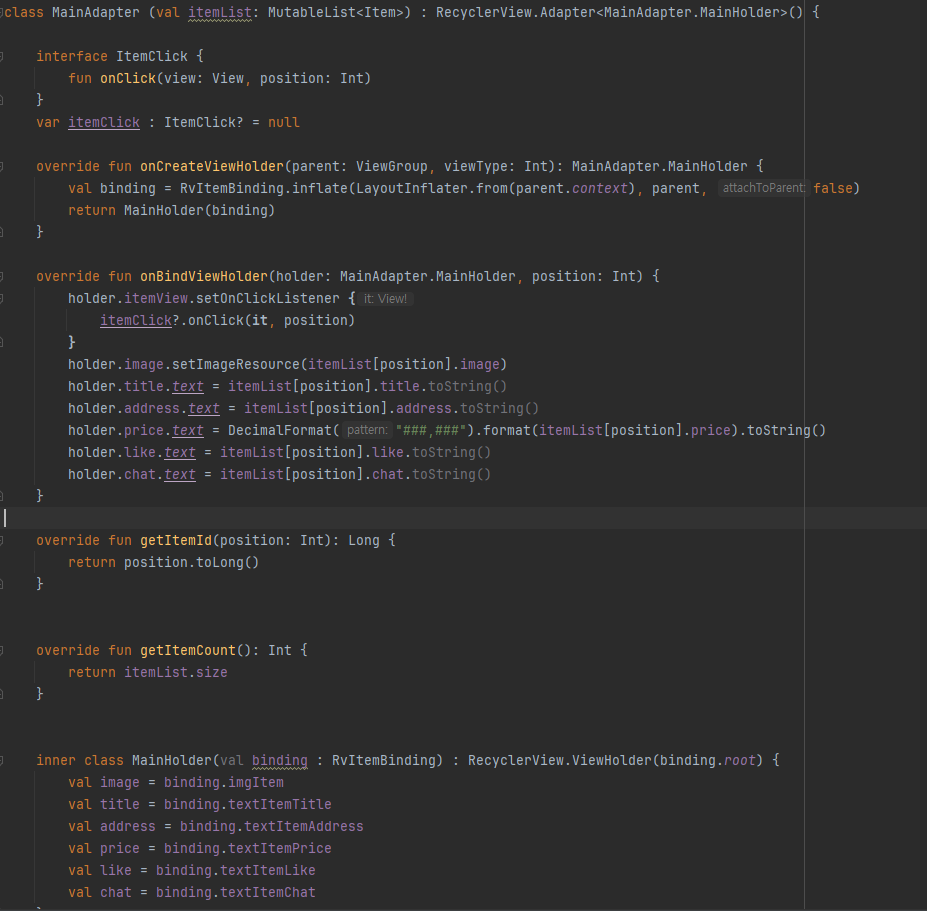Click the toString() call on the holder.address line
The width and height of the screenshot is (927, 911).
[x=500, y=409]
